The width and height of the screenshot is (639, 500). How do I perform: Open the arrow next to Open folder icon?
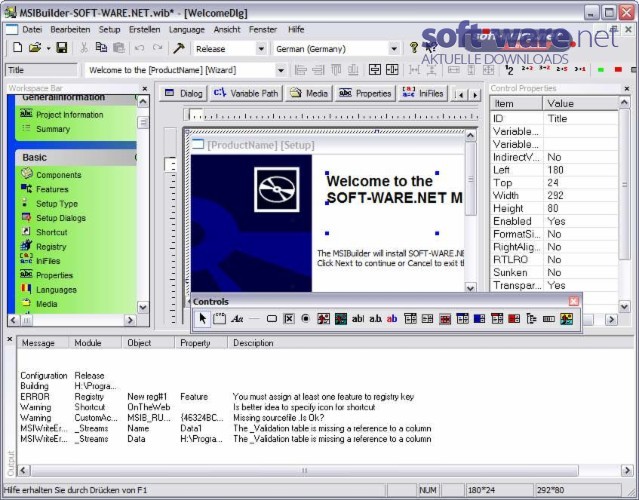pyautogui.click(x=48, y=48)
